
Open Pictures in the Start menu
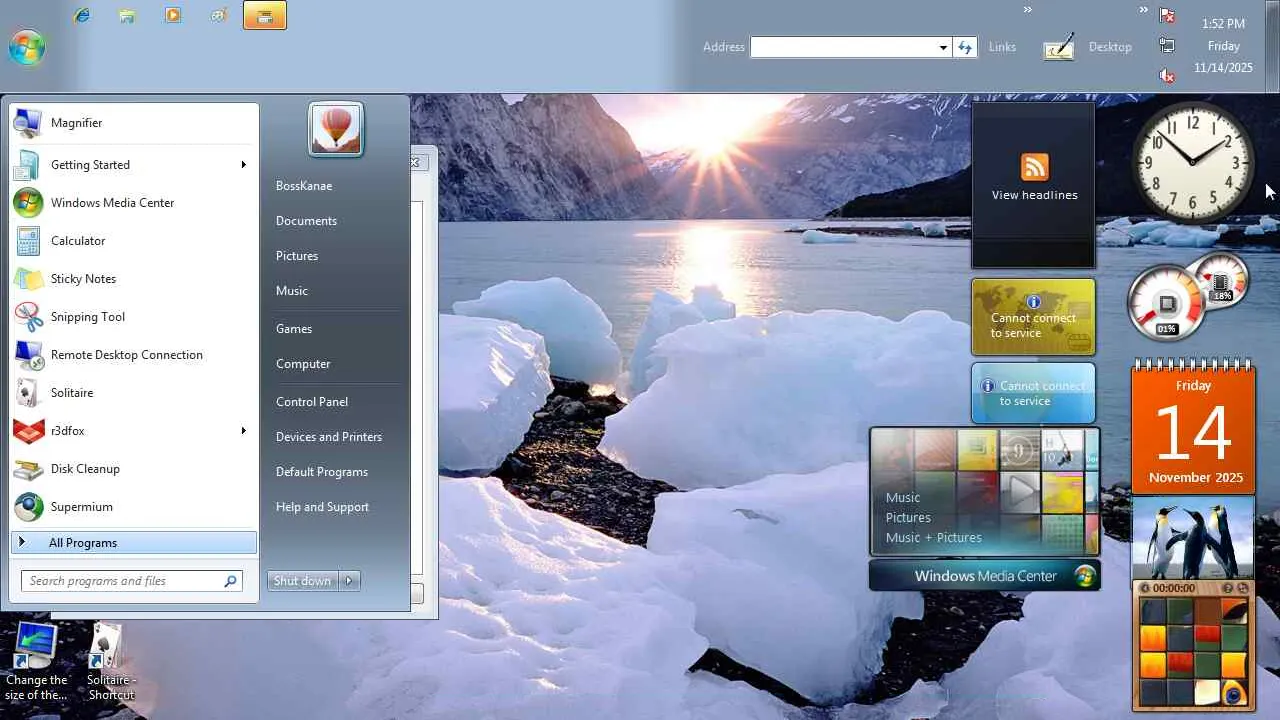pyautogui.click(x=297, y=256)
